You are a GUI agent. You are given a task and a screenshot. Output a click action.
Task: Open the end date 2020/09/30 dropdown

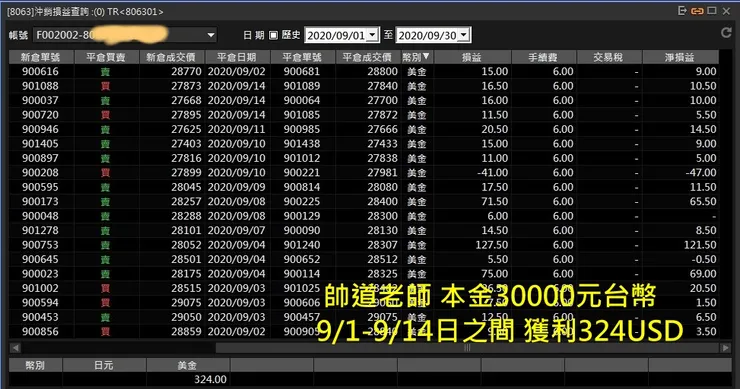pyautogui.click(x=464, y=35)
